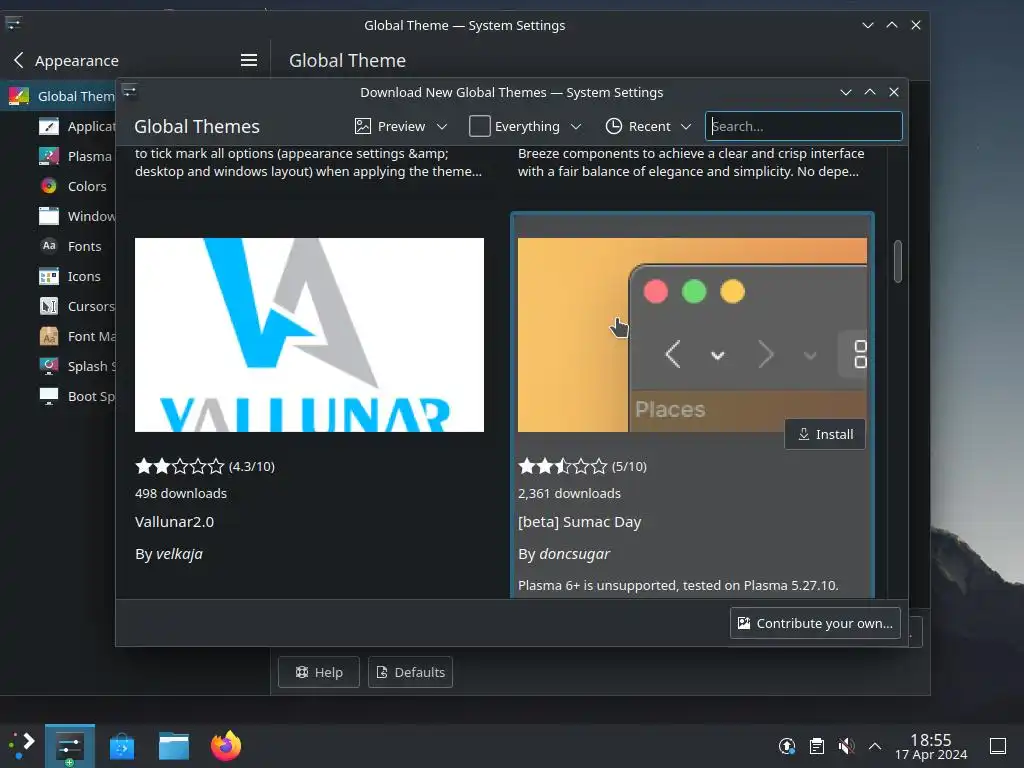Open the Font Management sidebar icon

pyautogui.click(x=49, y=336)
